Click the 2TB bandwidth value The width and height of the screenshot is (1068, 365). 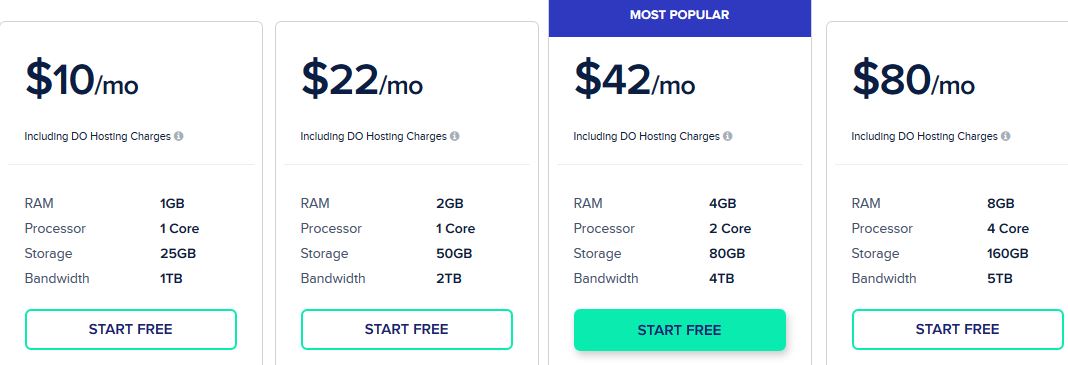click(449, 279)
